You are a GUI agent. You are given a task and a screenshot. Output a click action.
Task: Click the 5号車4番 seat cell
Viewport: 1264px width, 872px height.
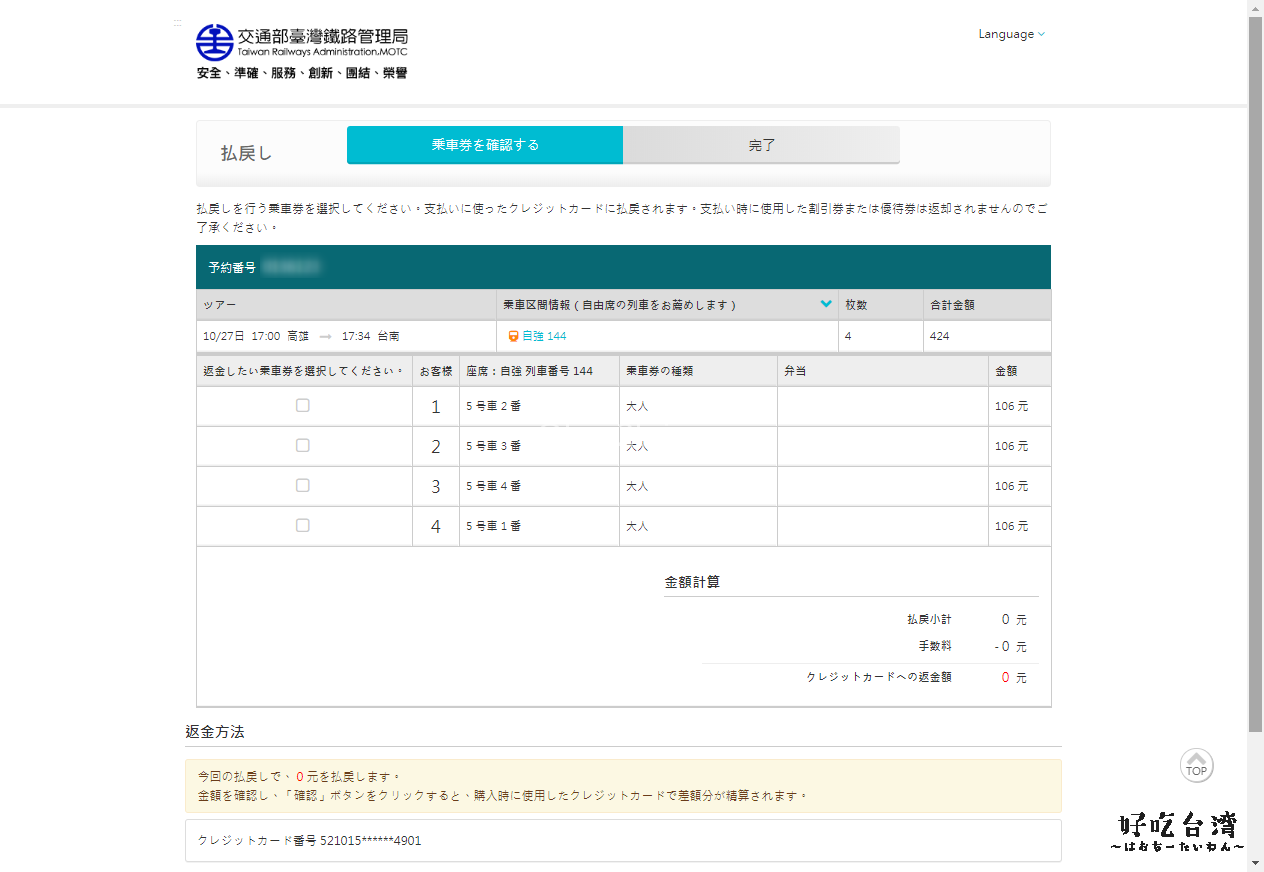point(538,486)
